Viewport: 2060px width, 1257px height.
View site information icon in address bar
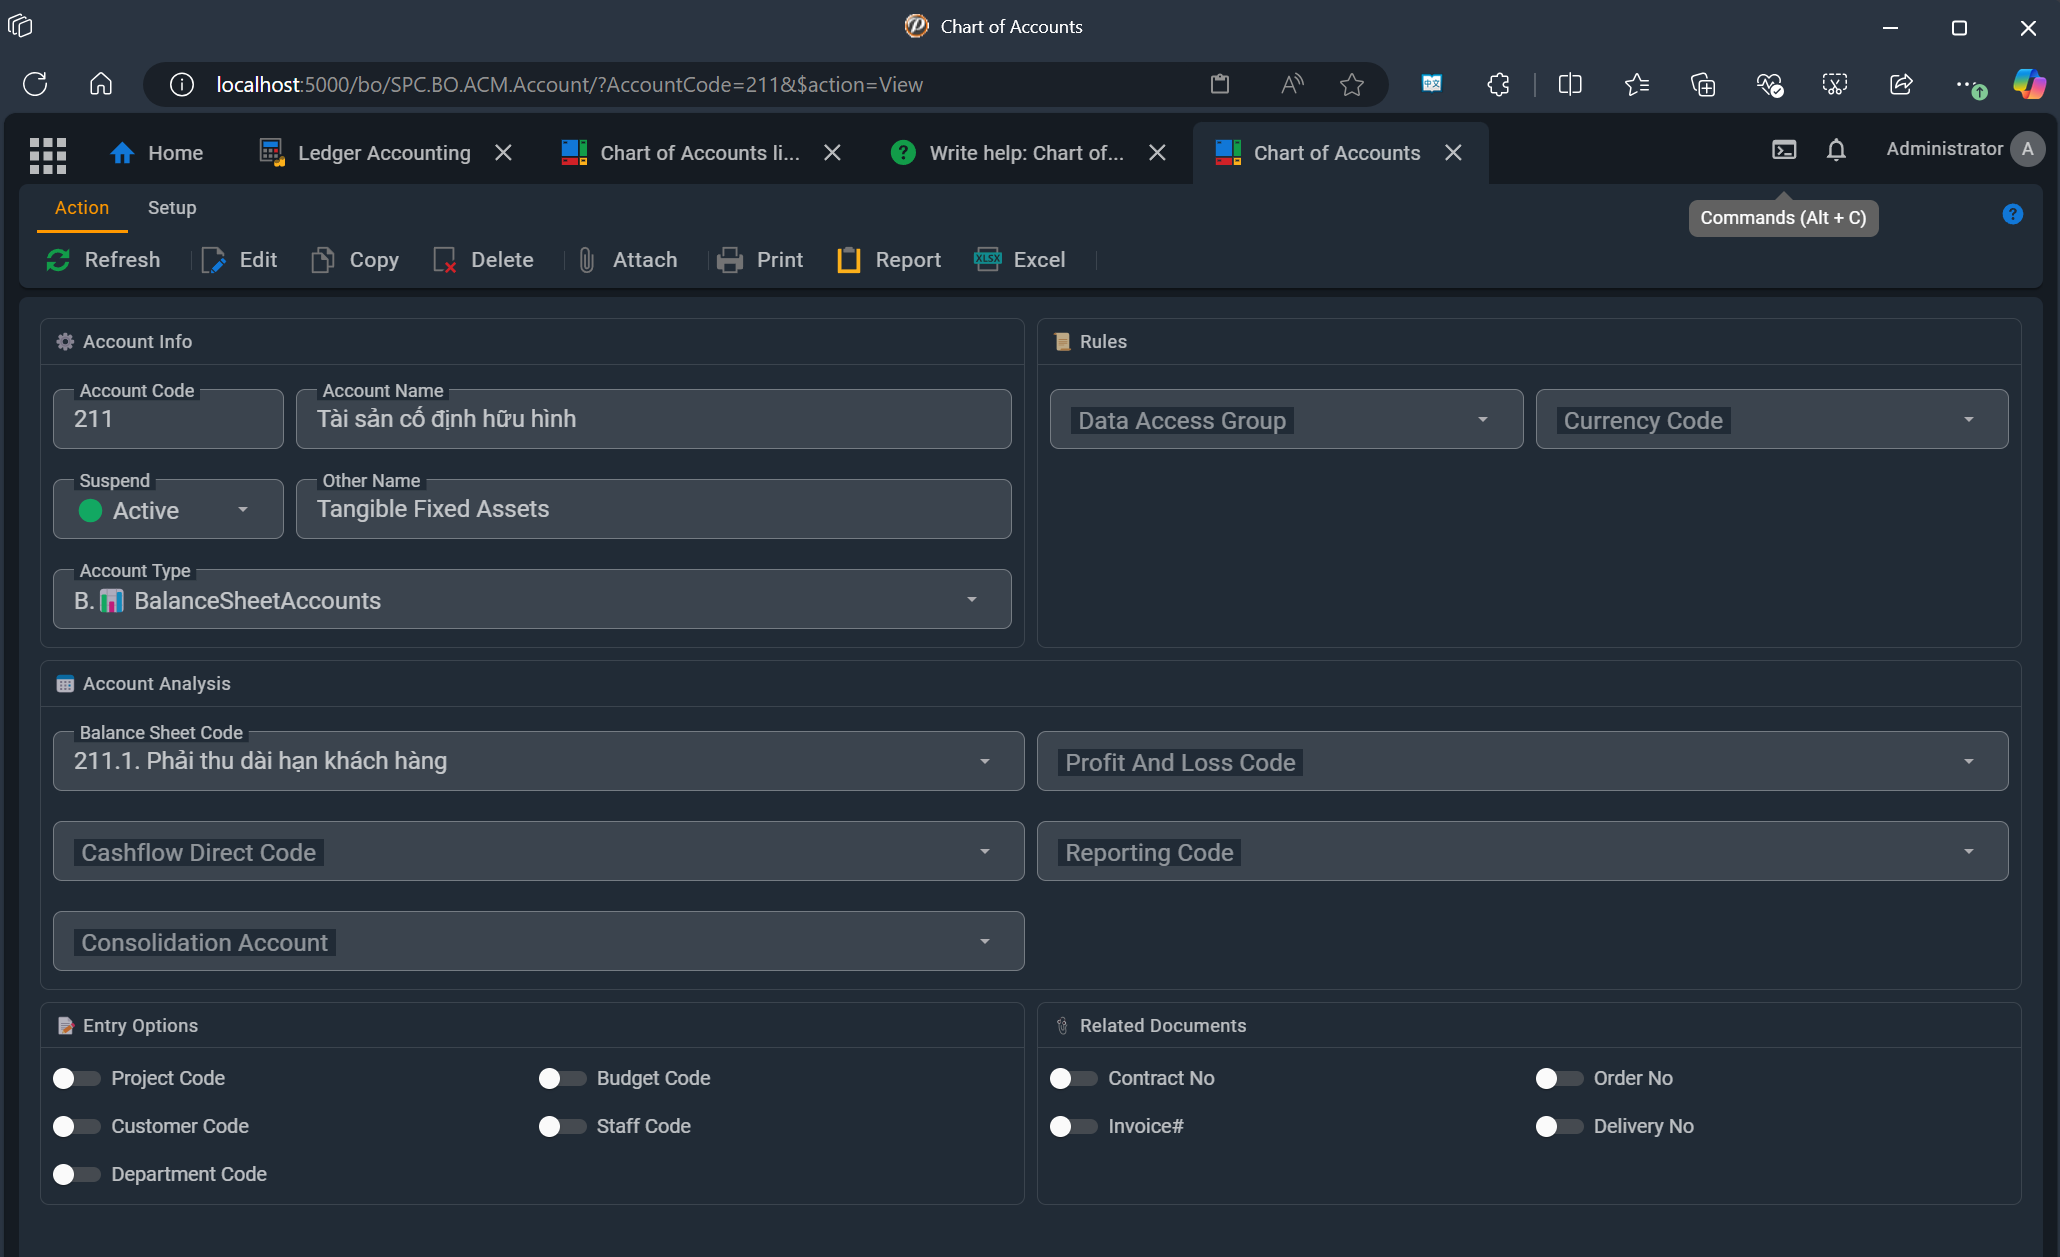click(182, 85)
